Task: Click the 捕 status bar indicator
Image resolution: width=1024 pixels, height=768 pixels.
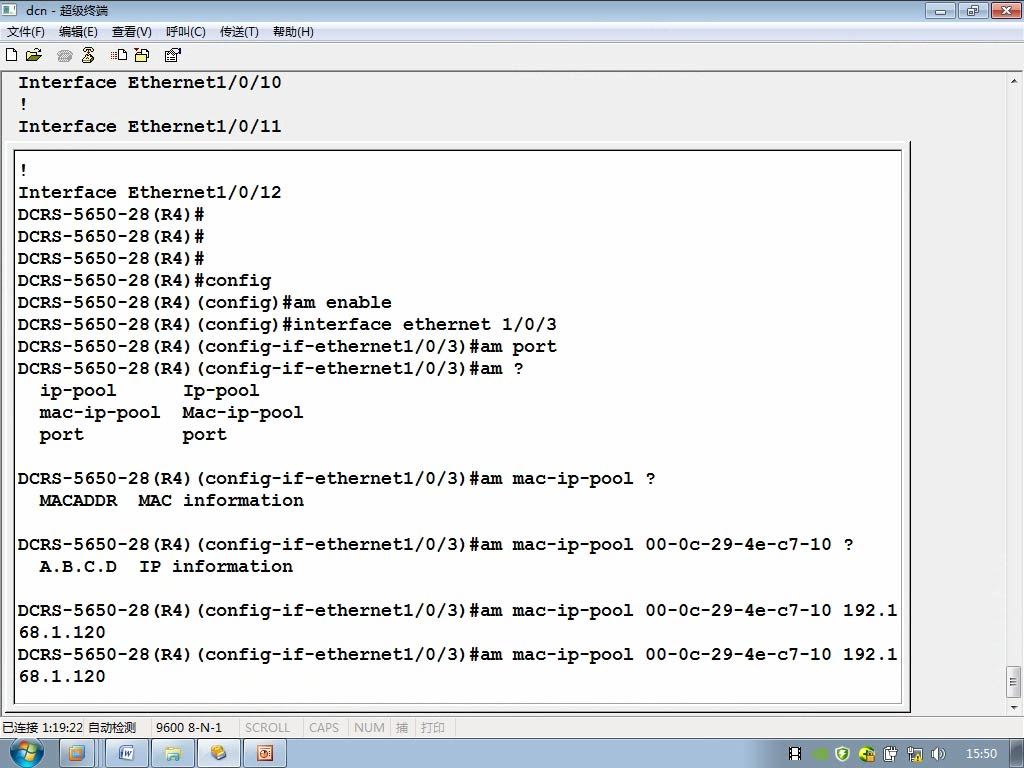Action: click(x=402, y=728)
